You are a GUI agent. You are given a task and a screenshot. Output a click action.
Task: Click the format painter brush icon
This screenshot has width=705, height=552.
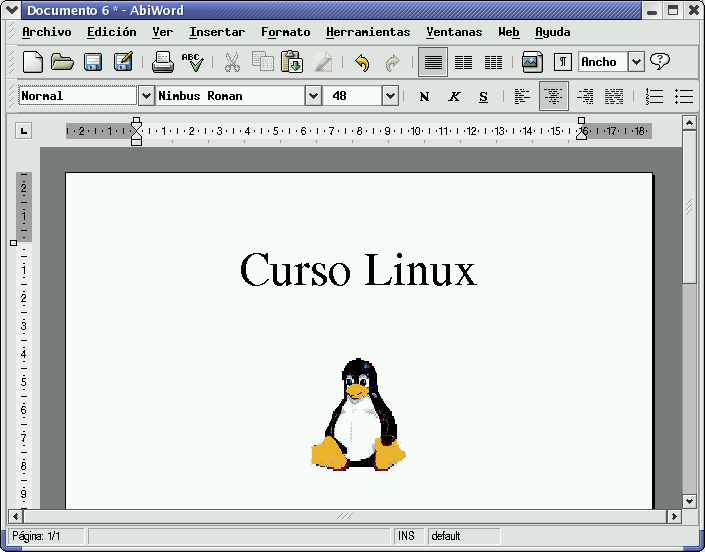click(323, 62)
